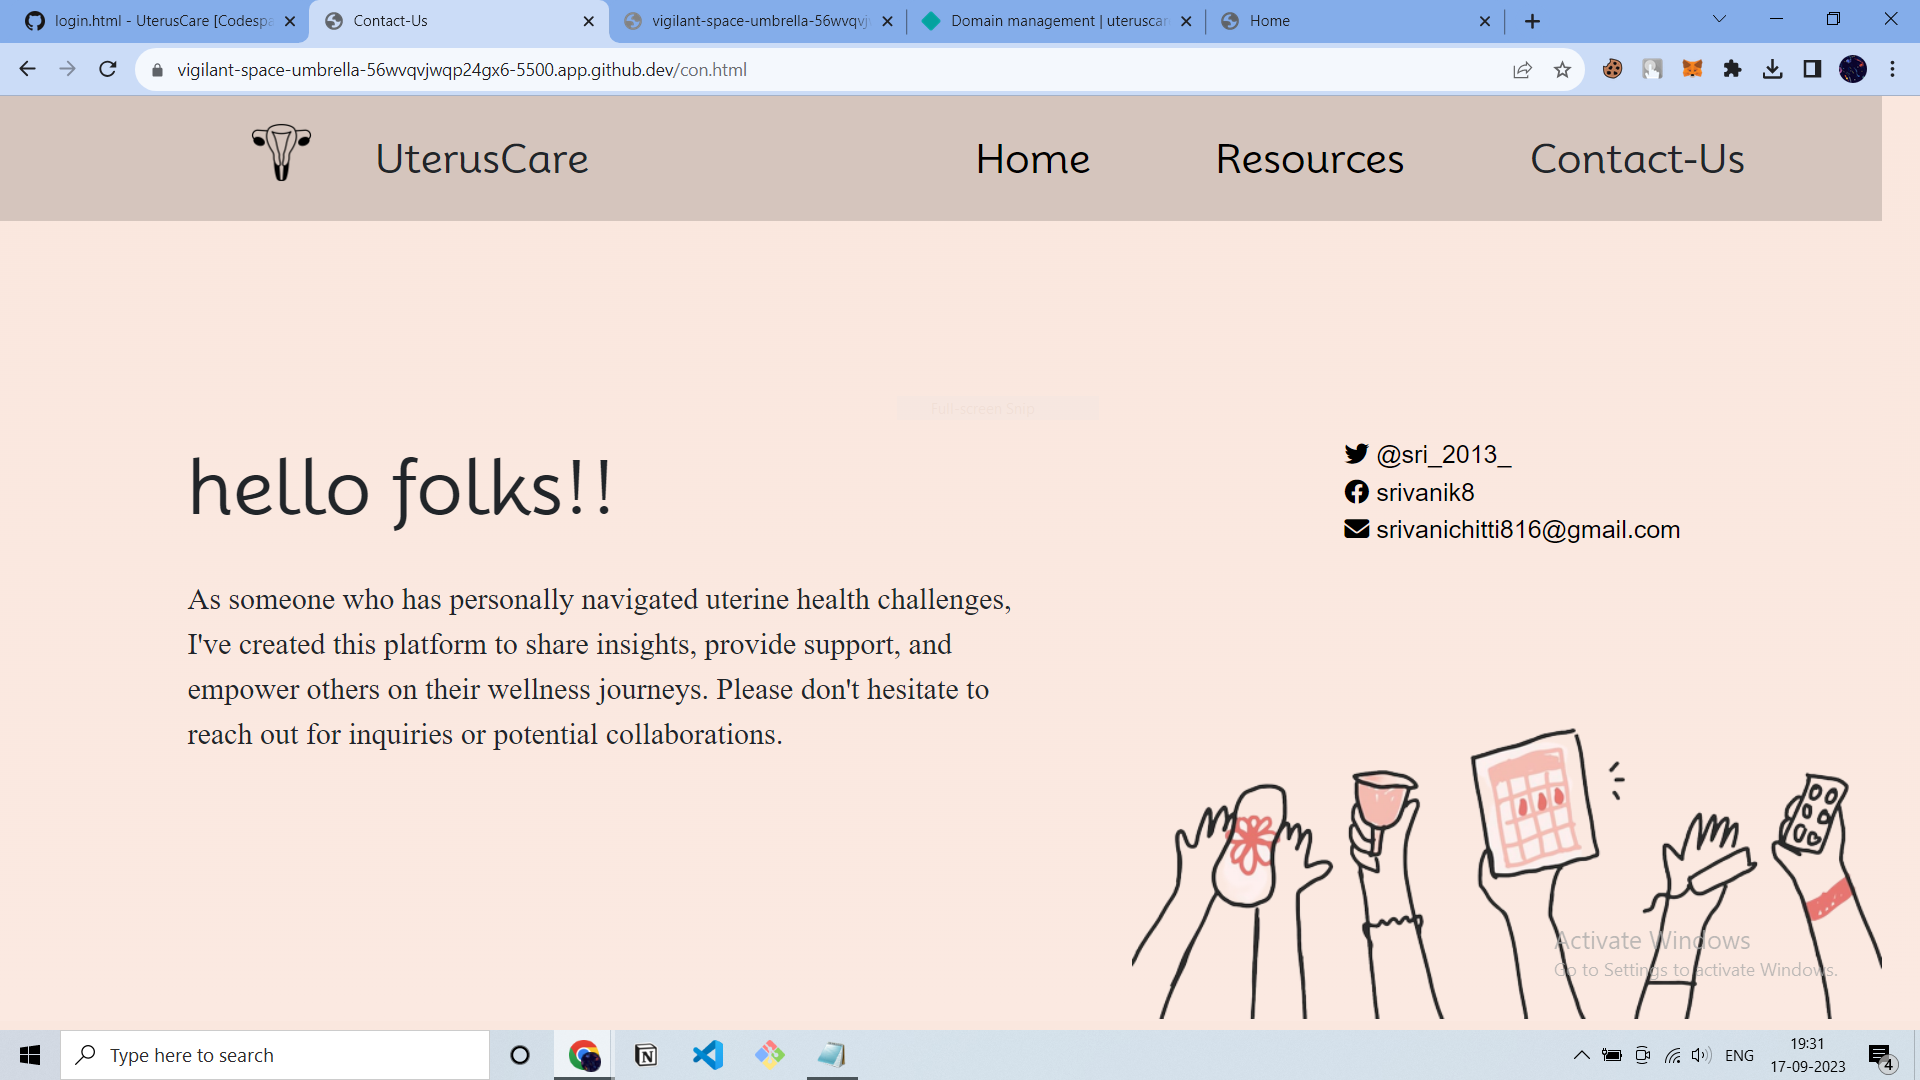Open the Extensions puzzle icon
The width and height of the screenshot is (1920, 1080).
[1732, 69]
